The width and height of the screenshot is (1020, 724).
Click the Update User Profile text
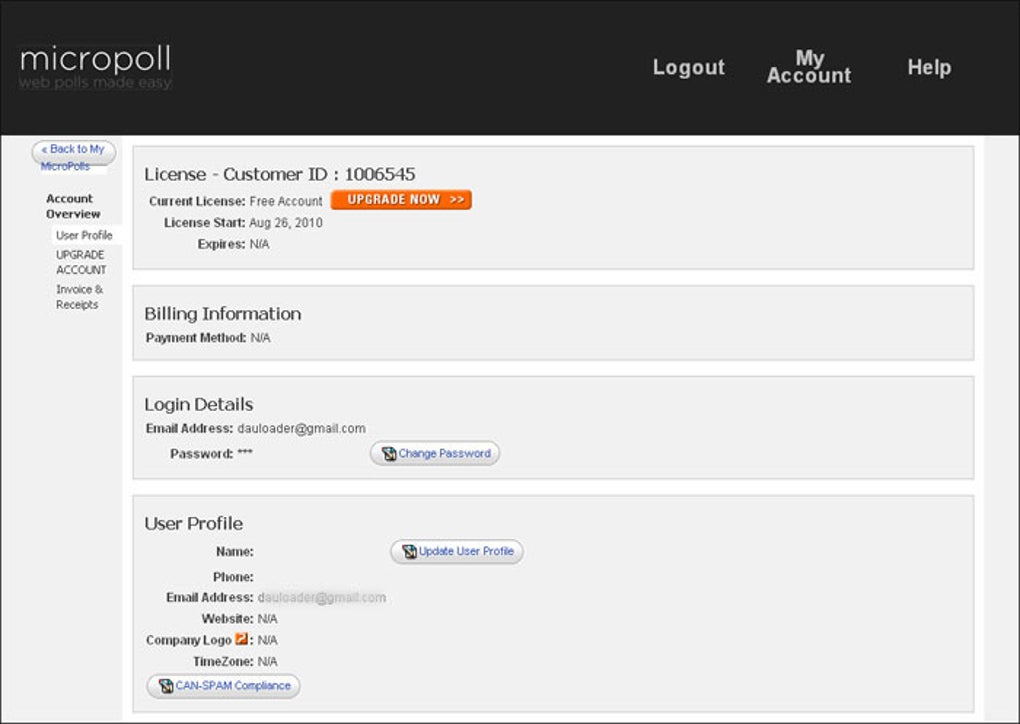click(466, 551)
